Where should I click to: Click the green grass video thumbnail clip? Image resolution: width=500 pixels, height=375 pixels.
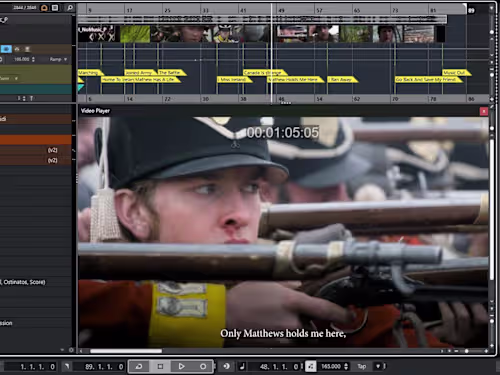135,34
